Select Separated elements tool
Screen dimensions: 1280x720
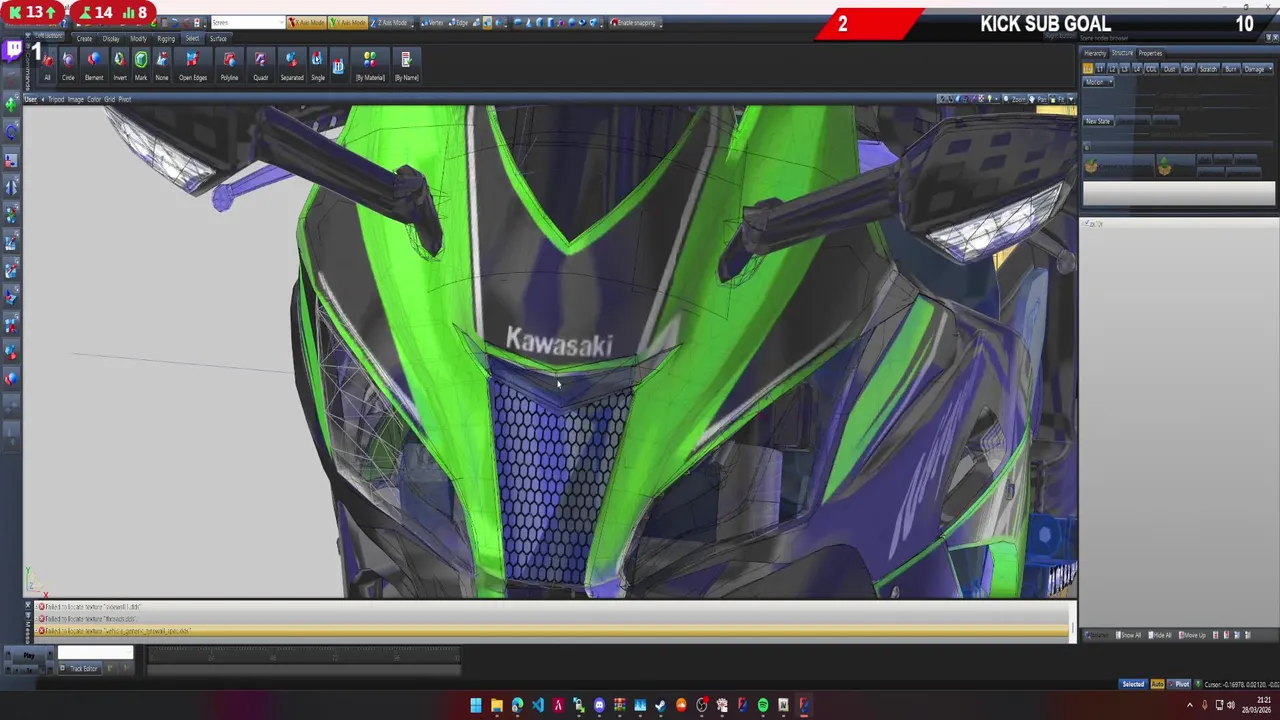292,66
